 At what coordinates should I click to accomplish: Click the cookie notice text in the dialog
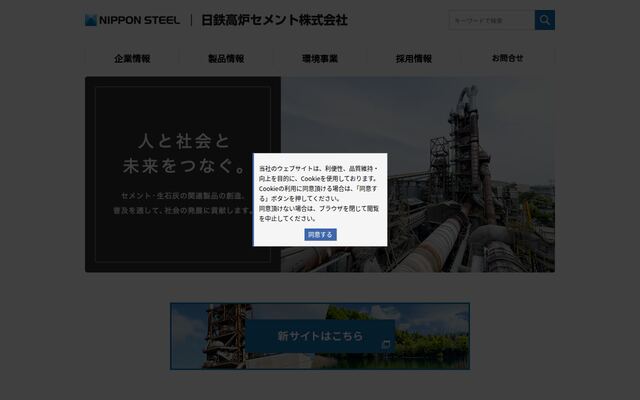click(319, 193)
